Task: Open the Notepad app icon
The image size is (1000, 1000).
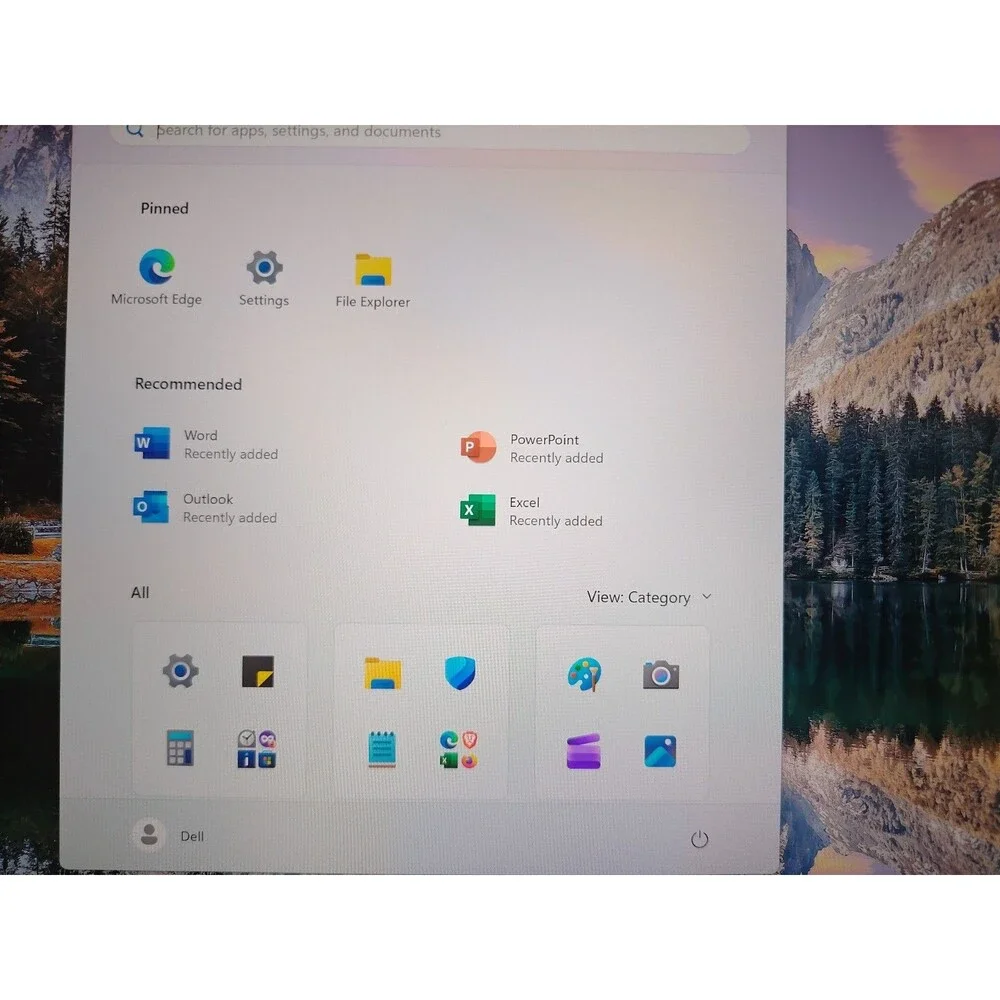Action: coord(382,749)
